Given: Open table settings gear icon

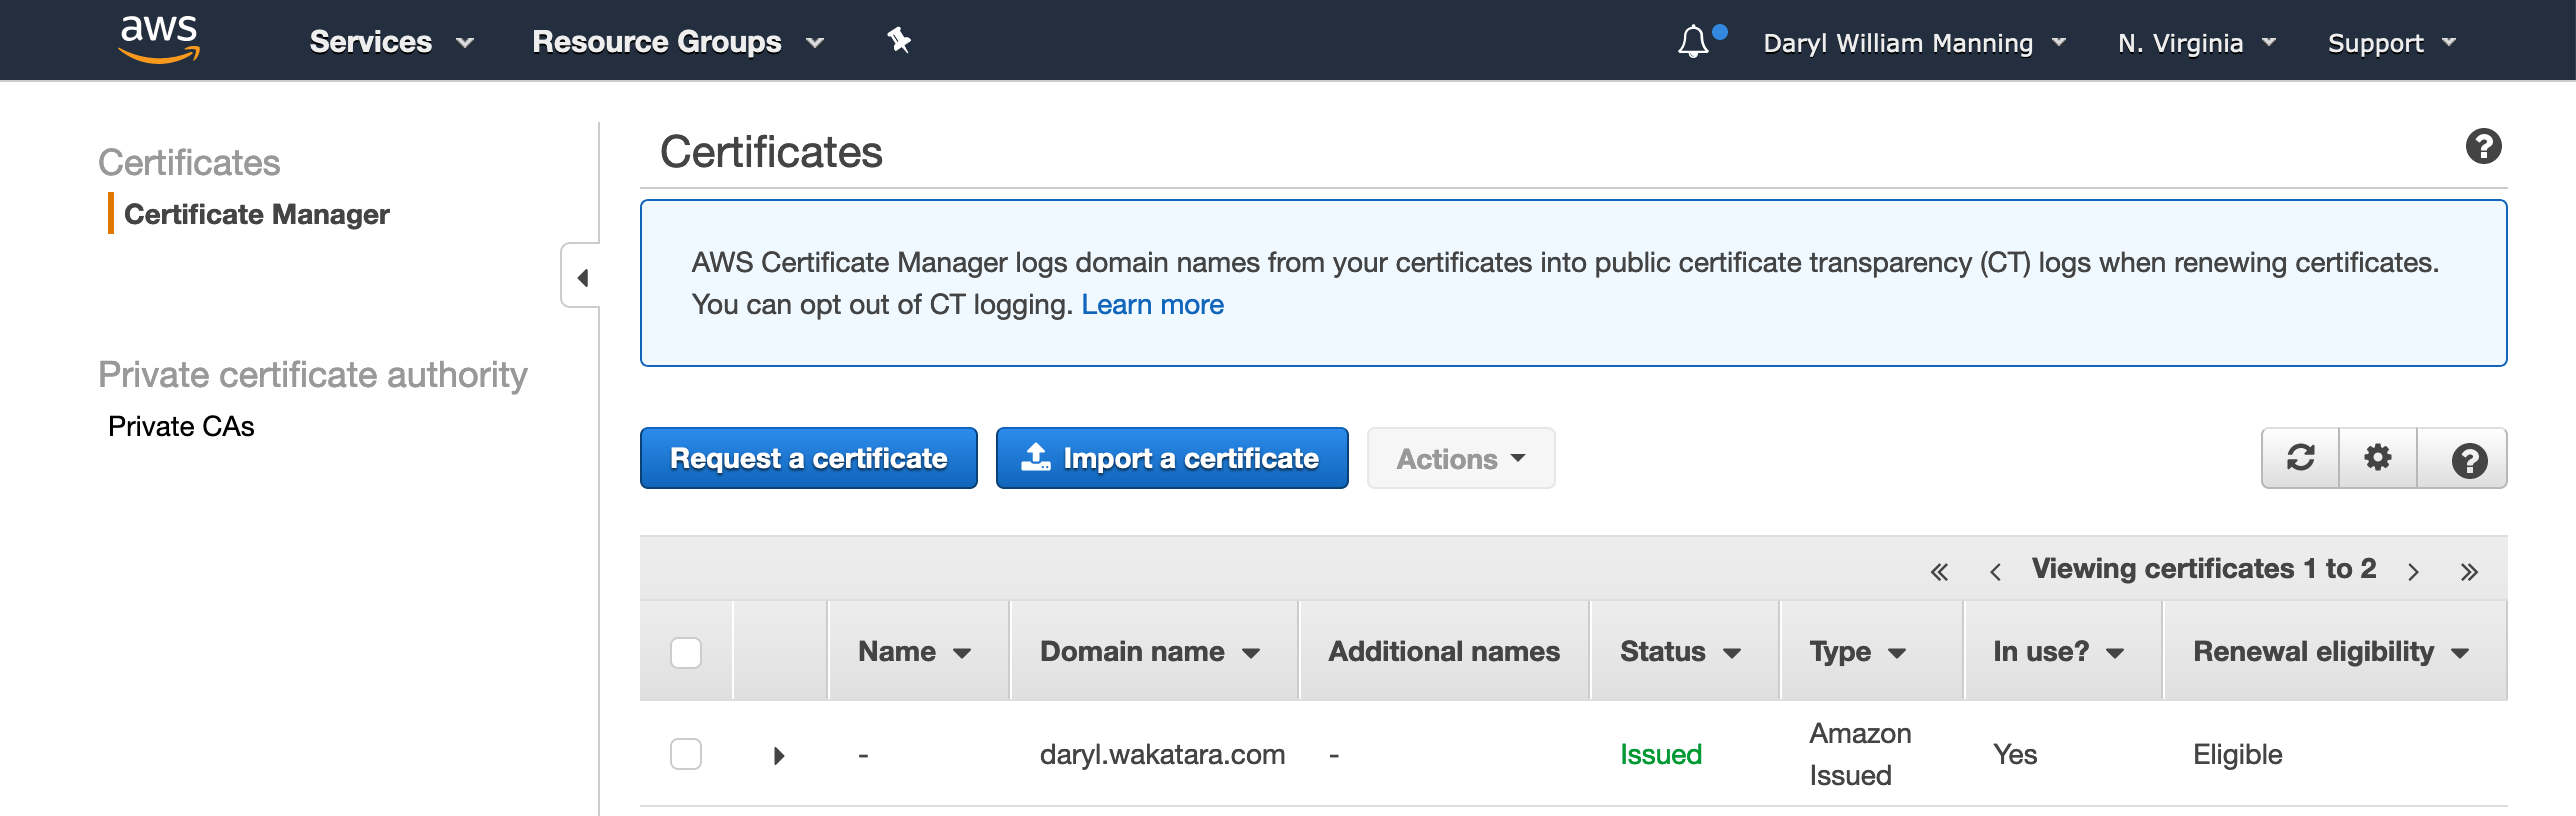Looking at the screenshot, I should point(2378,458).
